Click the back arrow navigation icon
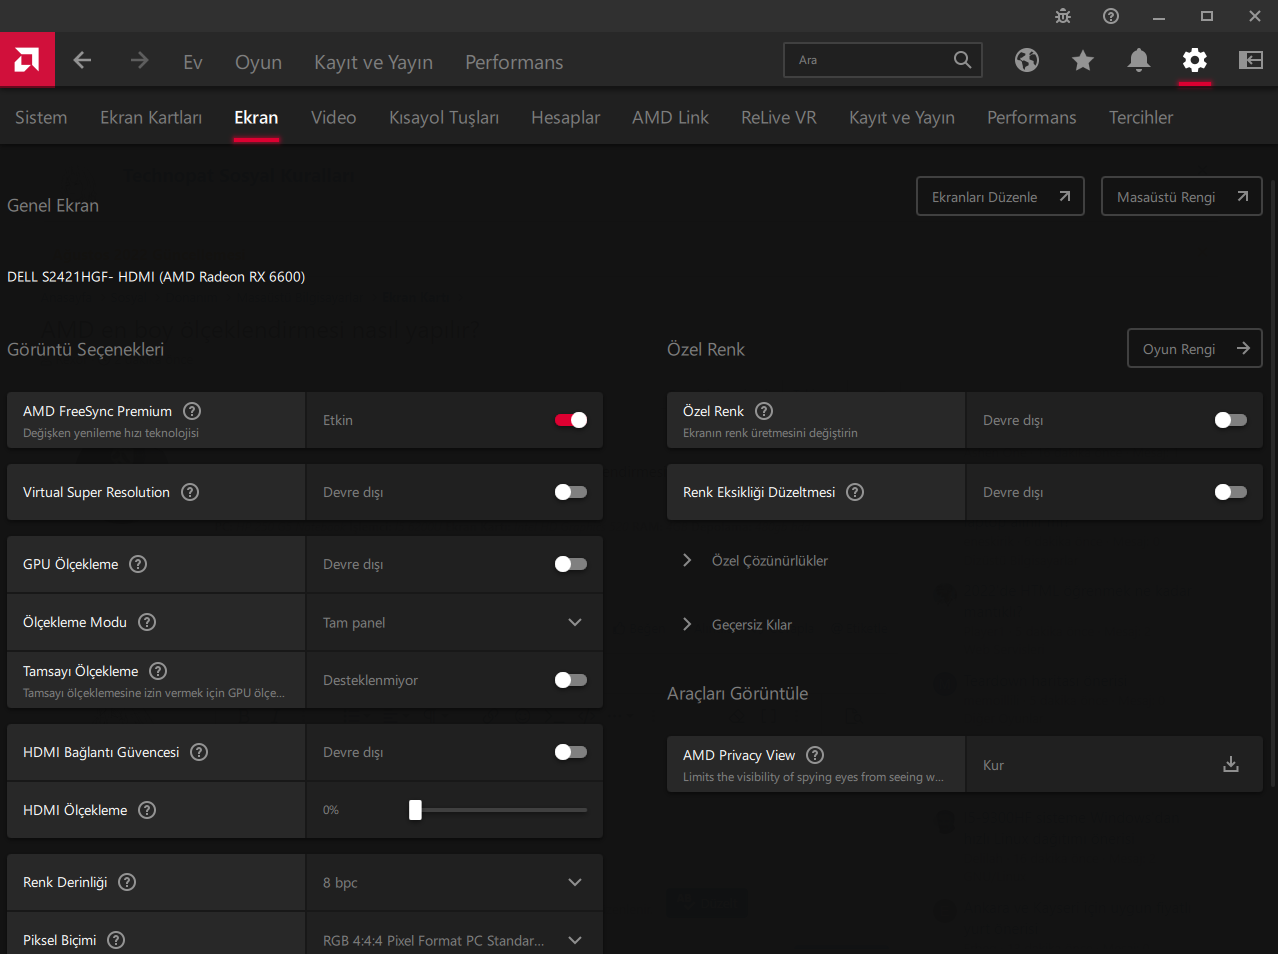Image resolution: width=1278 pixels, height=954 pixels. (83, 61)
